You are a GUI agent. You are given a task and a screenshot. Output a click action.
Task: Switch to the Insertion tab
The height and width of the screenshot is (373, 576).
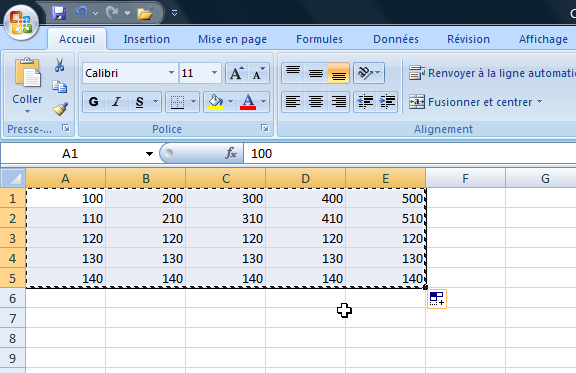coord(147,39)
